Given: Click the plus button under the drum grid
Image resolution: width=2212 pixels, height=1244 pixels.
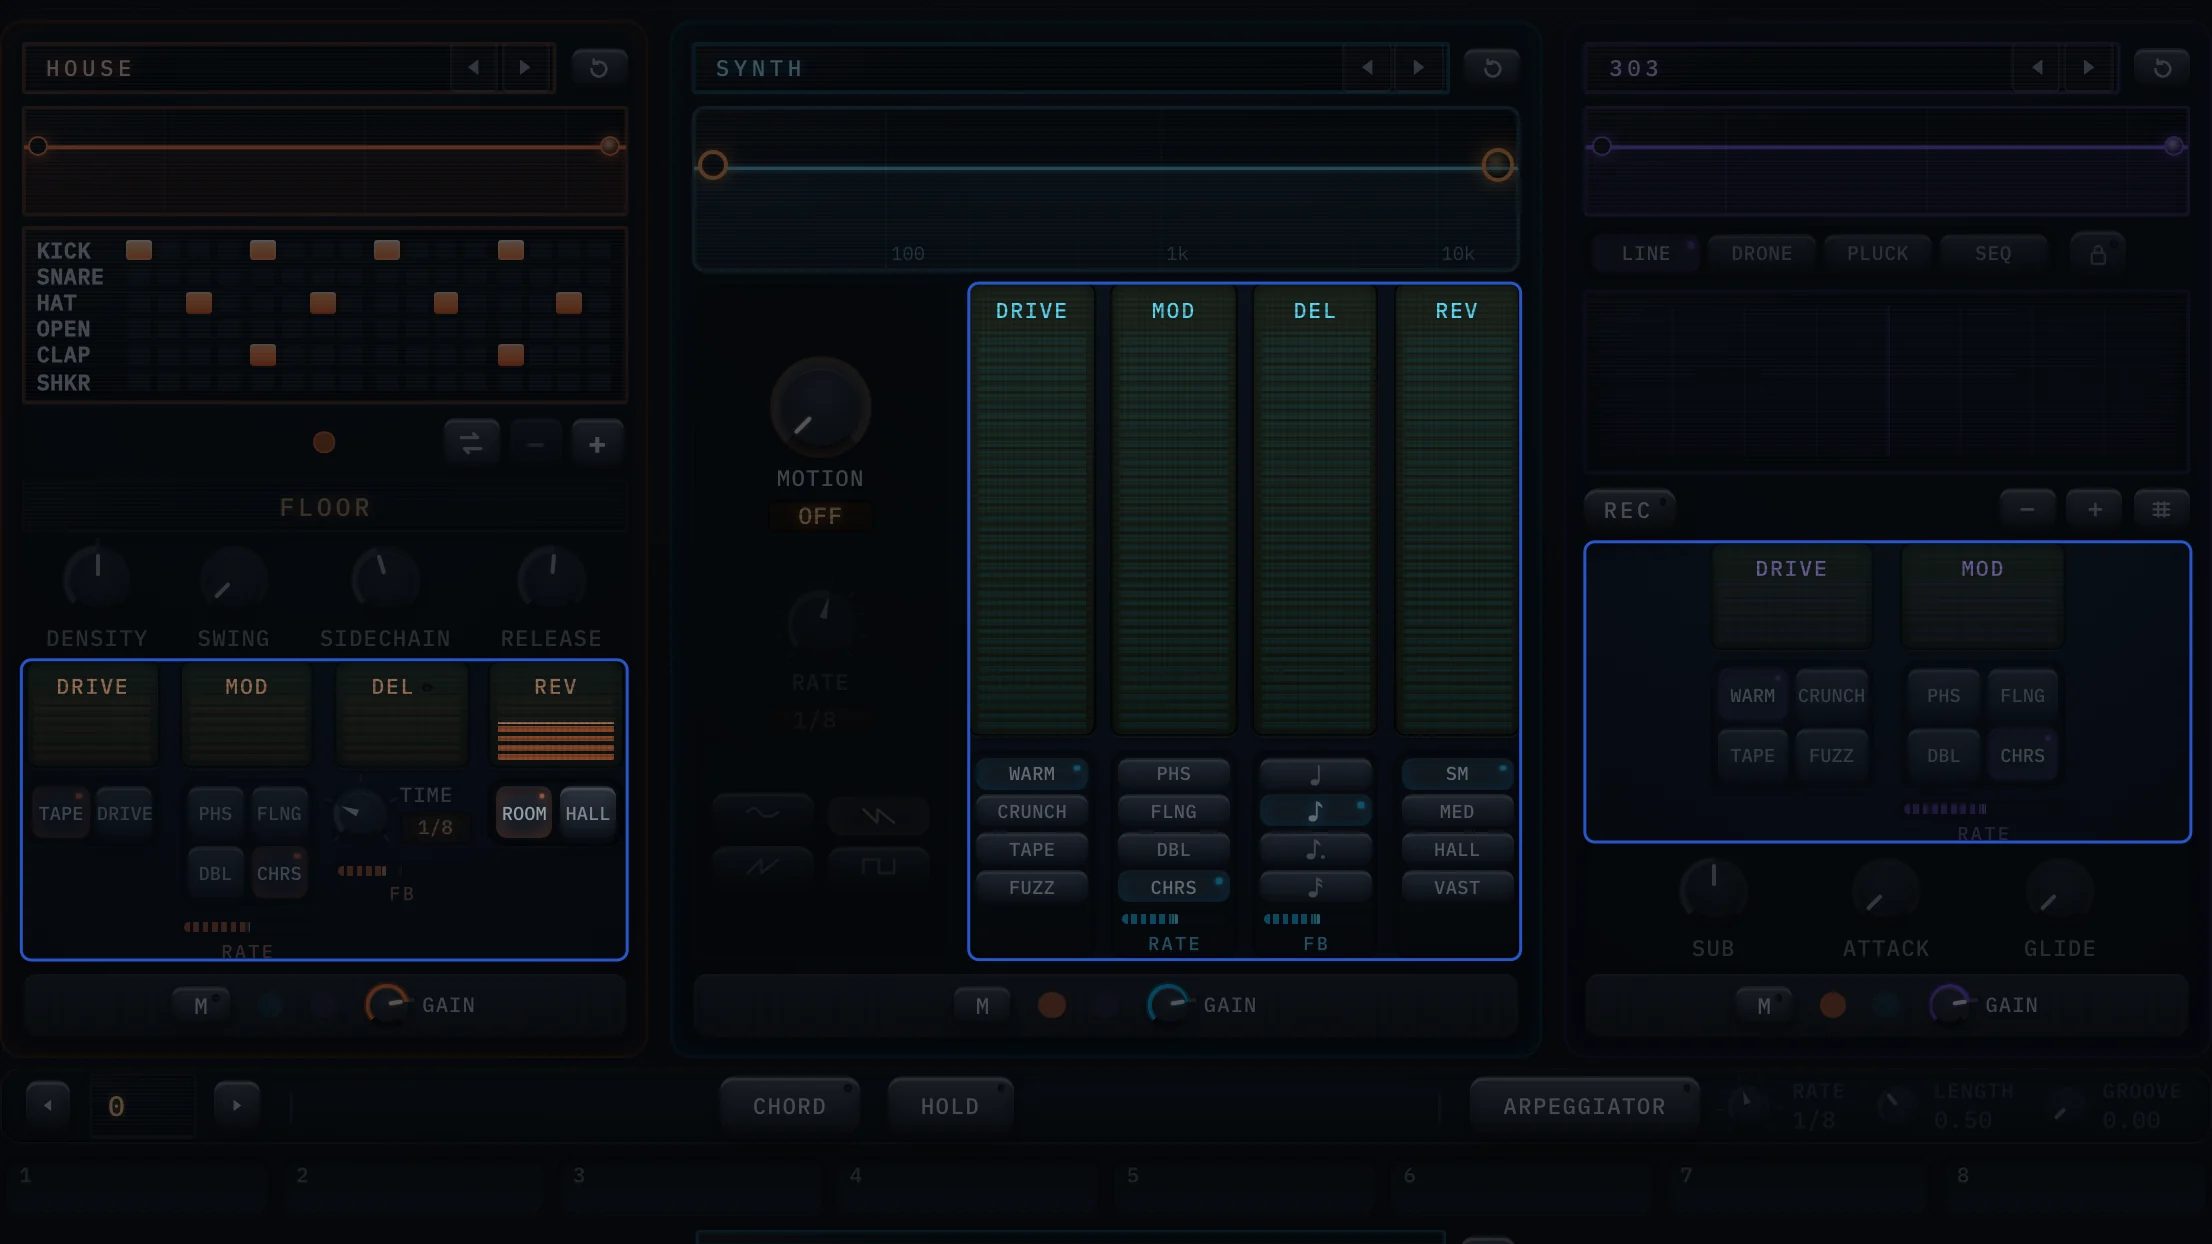Looking at the screenshot, I should [597, 444].
